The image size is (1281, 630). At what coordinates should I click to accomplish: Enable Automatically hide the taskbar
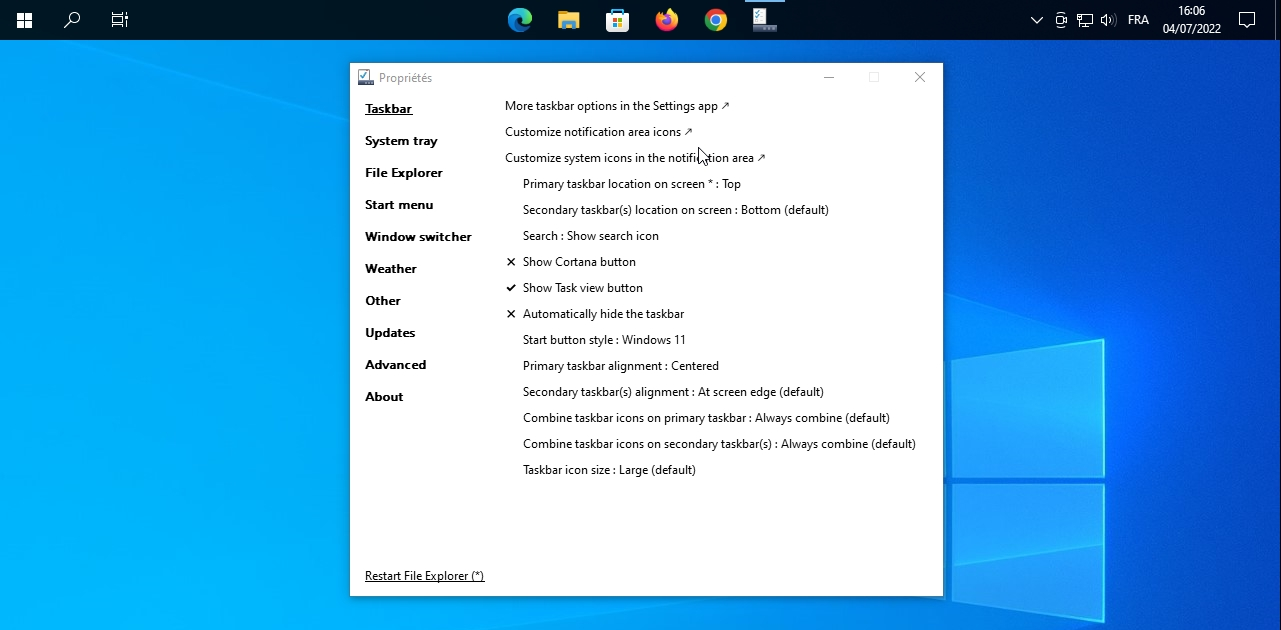pos(595,314)
